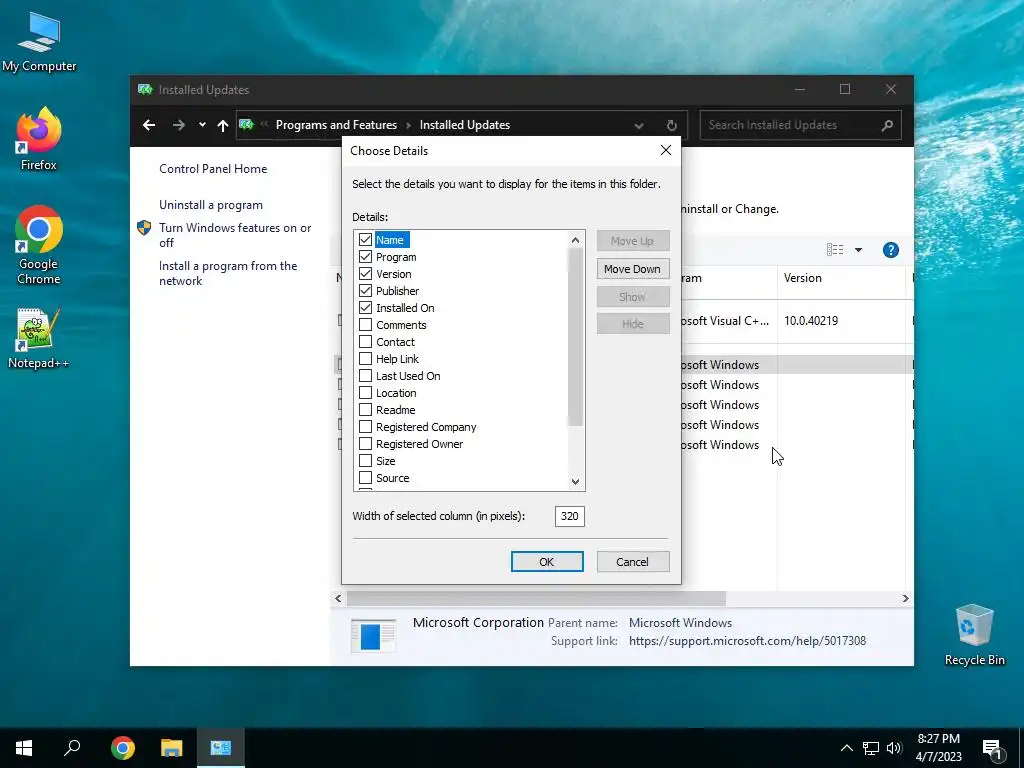This screenshot has height=768, width=1024.
Task: Go back in Installed Updates window
Action: (149, 125)
